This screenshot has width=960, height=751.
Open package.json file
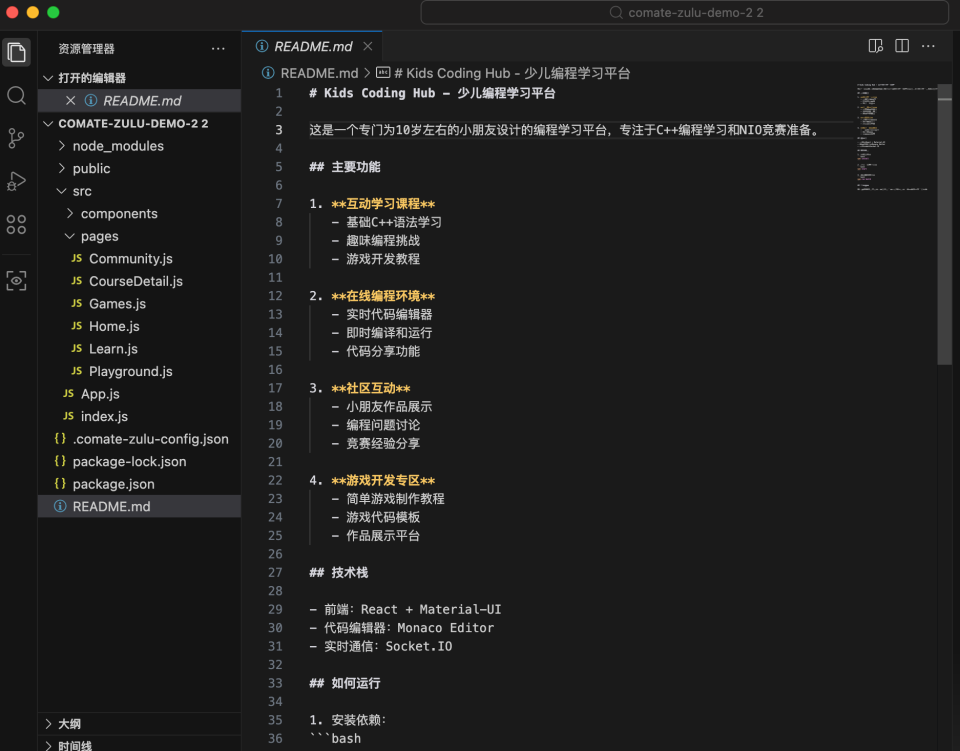point(140,484)
